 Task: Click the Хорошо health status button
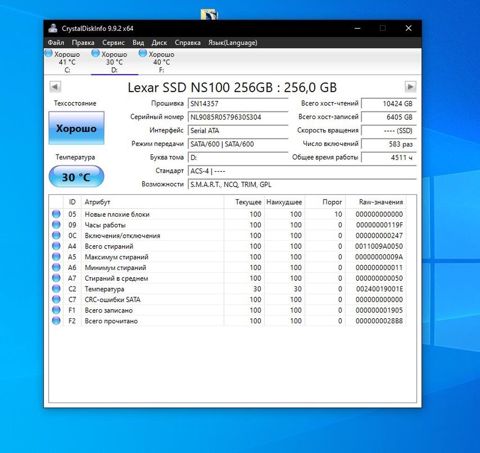click(76, 128)
